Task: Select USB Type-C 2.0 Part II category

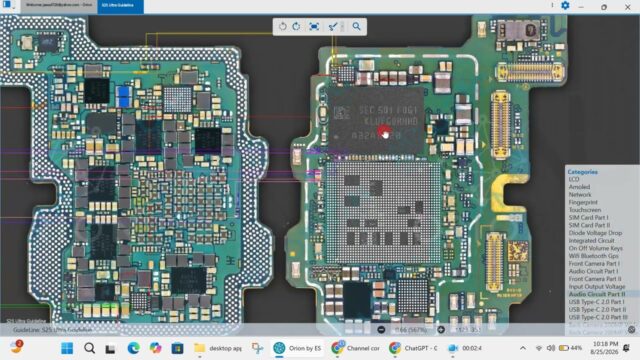Action: 597,310
